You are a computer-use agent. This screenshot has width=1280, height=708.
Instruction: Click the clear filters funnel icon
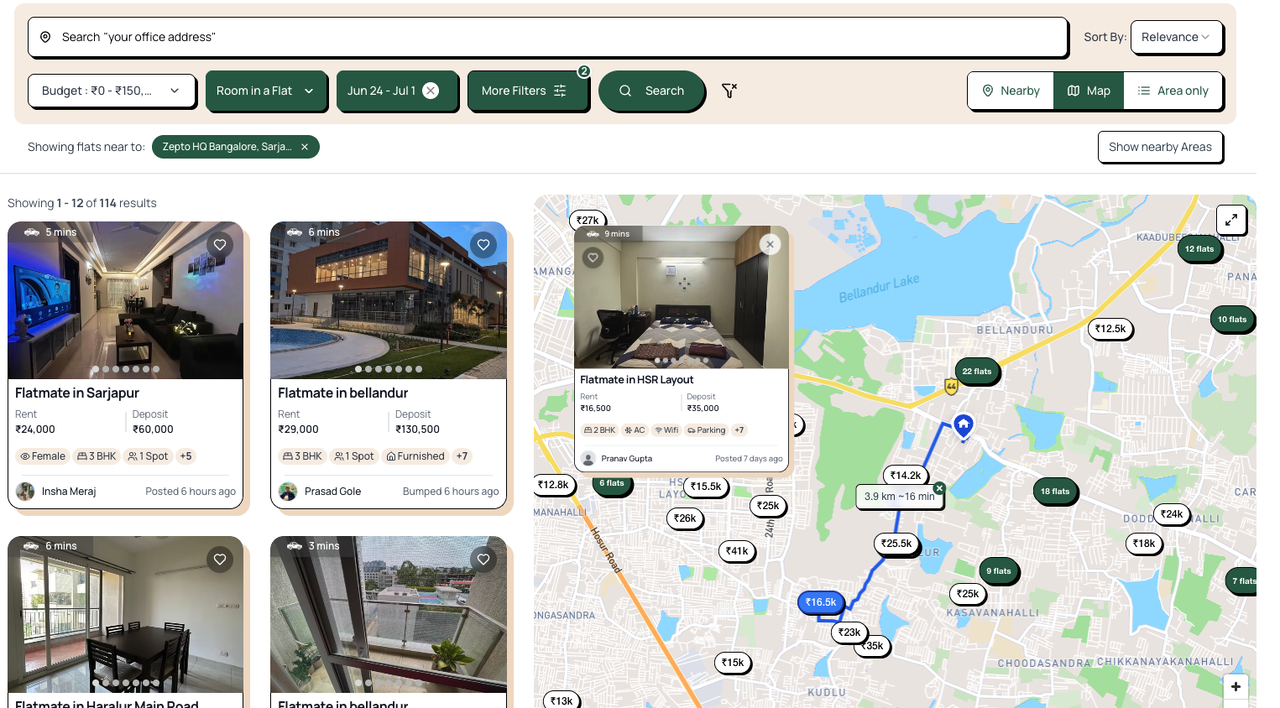tap(729, 91)
